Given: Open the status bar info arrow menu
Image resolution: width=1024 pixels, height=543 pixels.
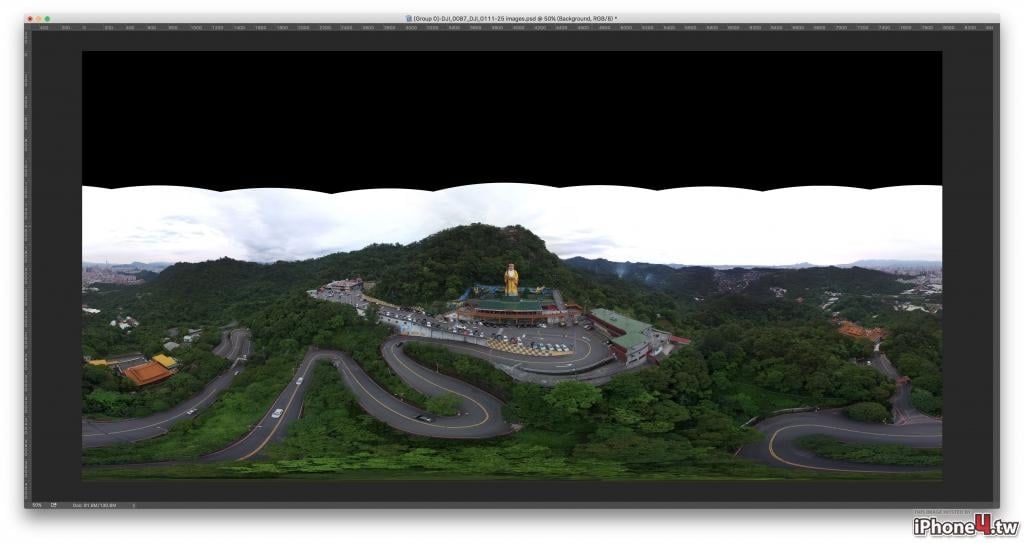Looking at the screenshot, I should [x=134, y=505].
